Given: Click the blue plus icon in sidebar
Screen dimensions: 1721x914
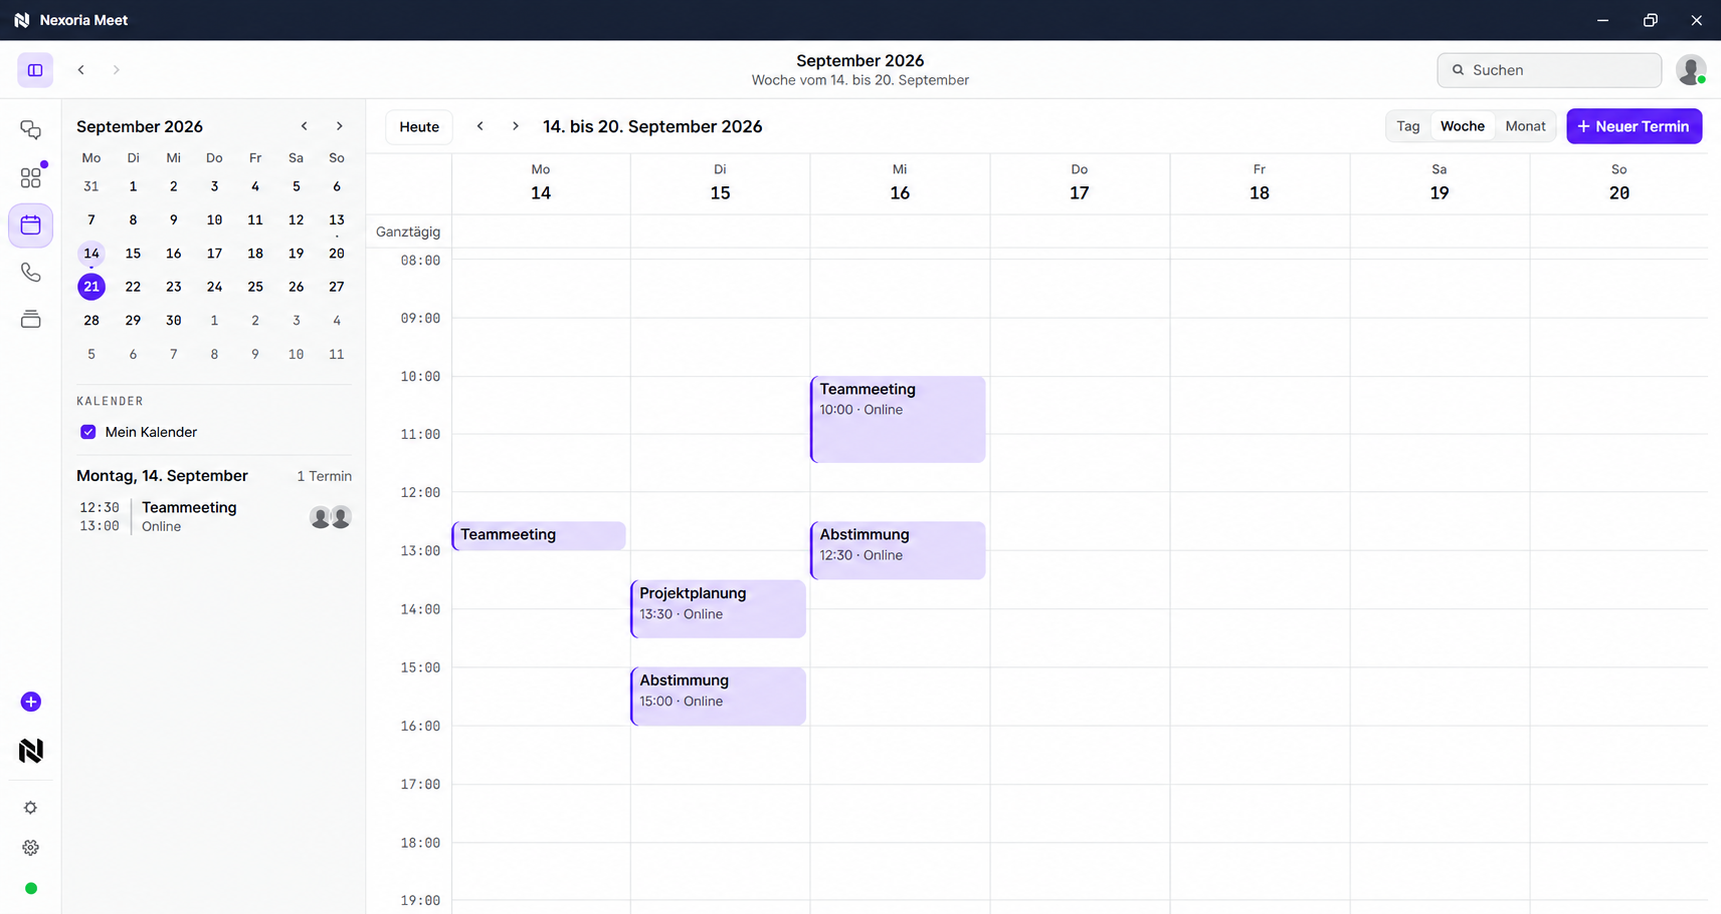Looking at the screenshot, I should [x=31, y=702].
